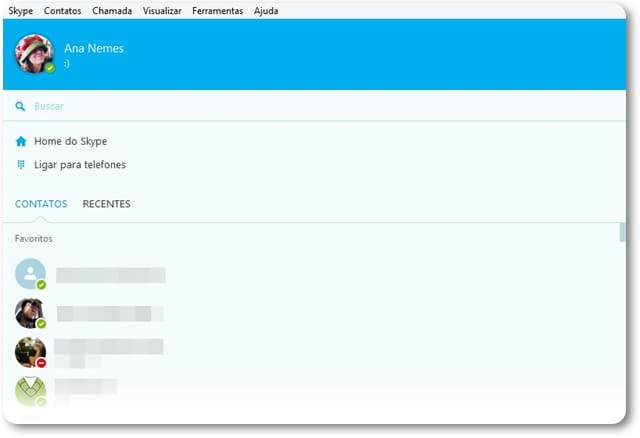Select first favorite with default blue avatar
The image size is (640, 438).
point(30,274)
